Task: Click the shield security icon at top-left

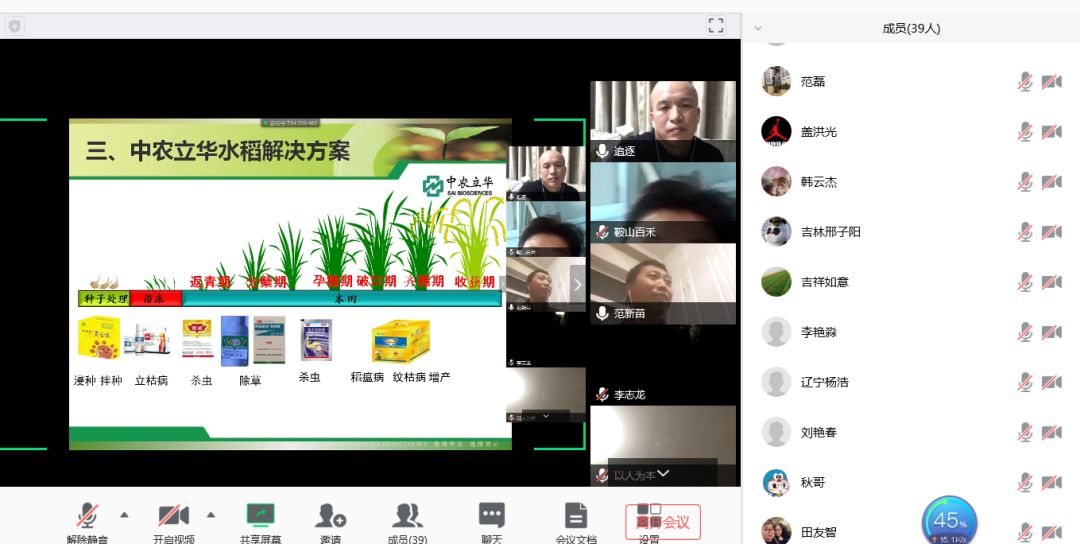Action: pos(14,26)
